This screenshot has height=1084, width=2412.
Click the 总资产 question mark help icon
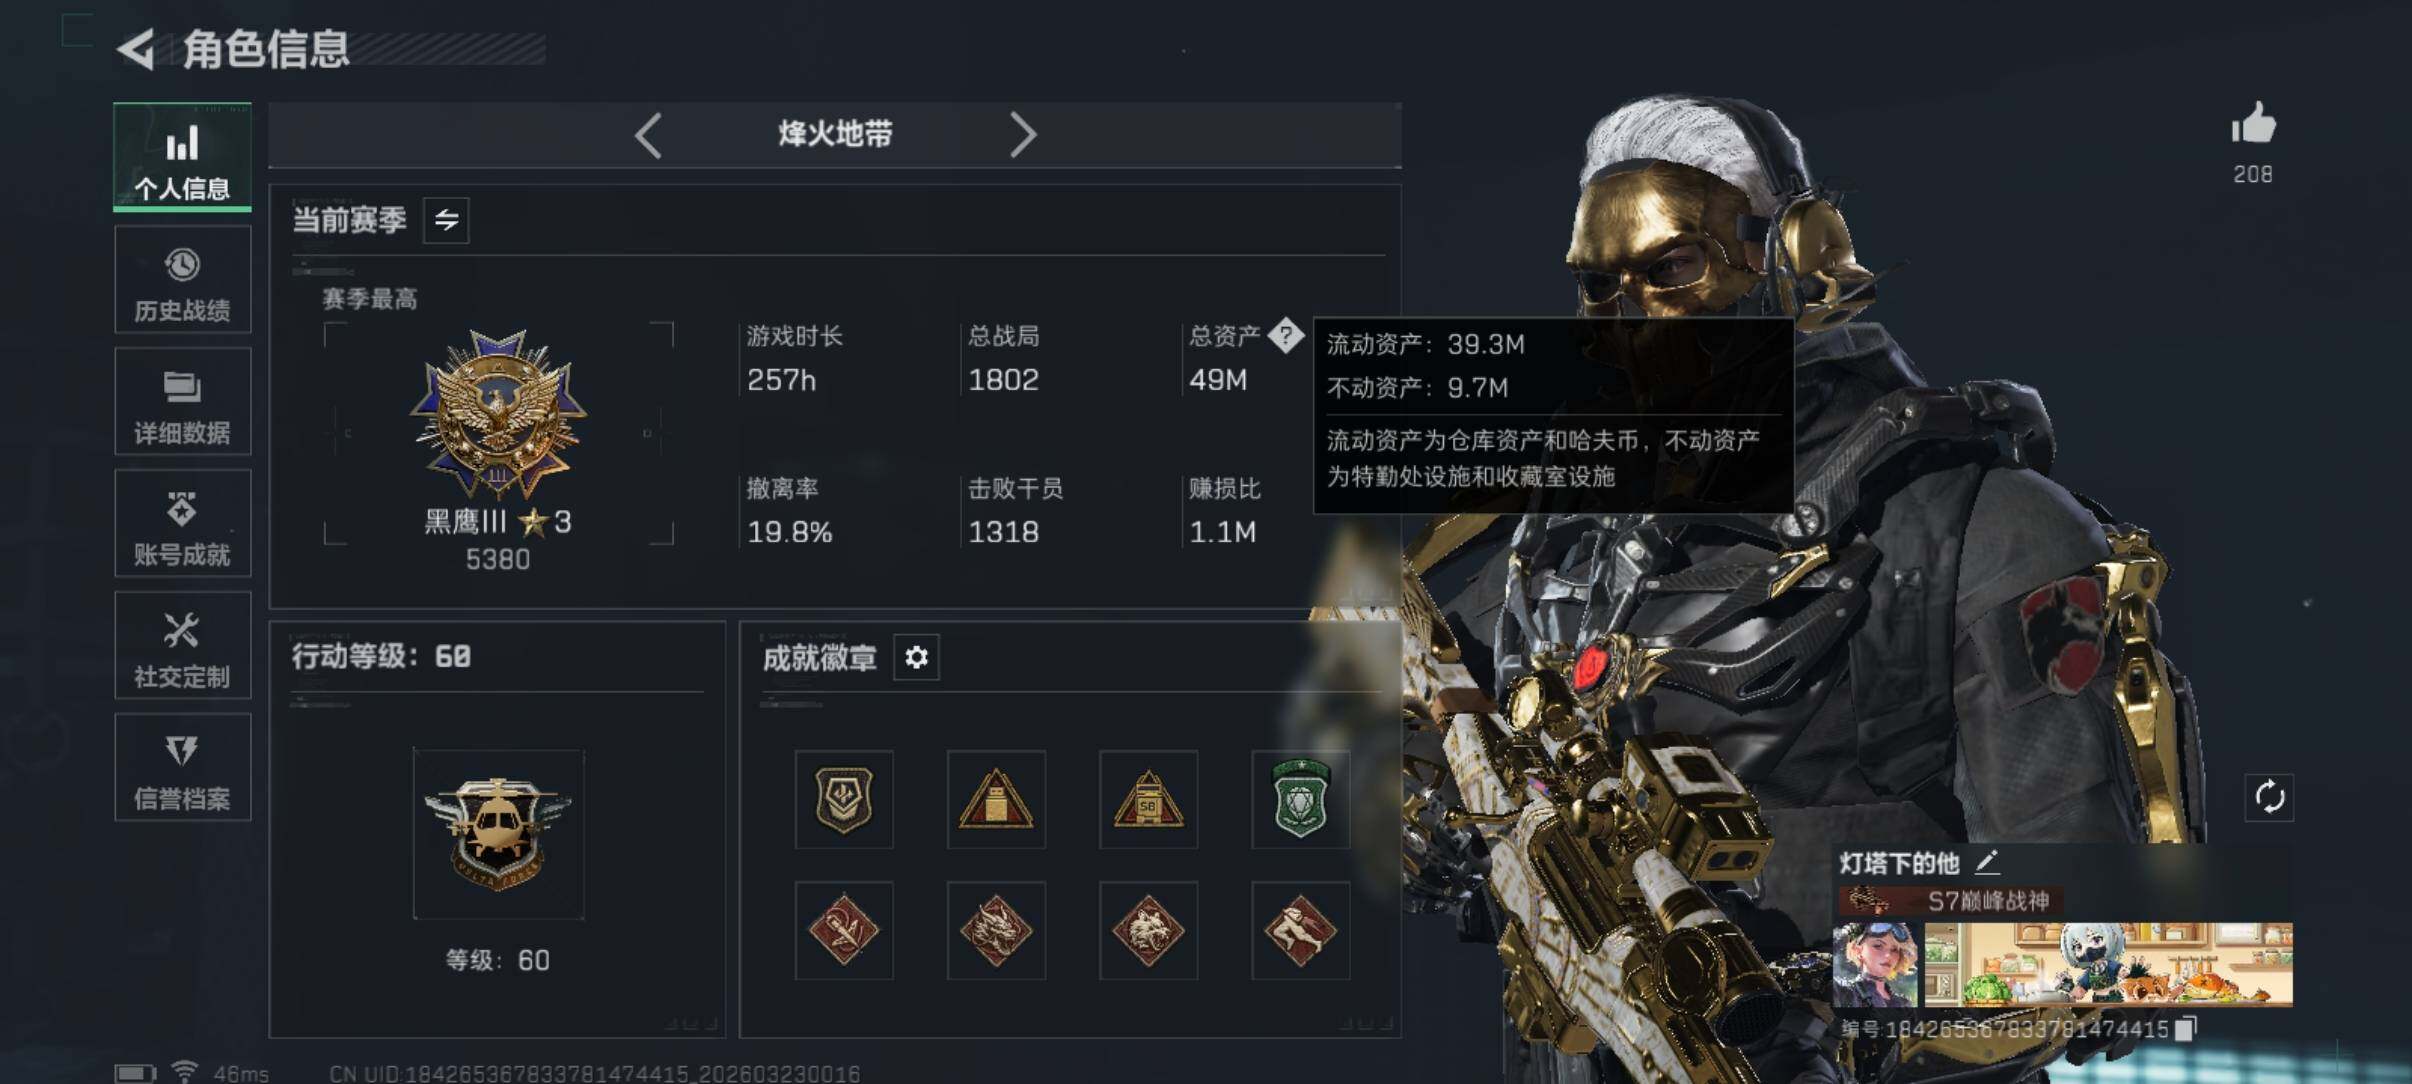click(x=1286, y=335)
